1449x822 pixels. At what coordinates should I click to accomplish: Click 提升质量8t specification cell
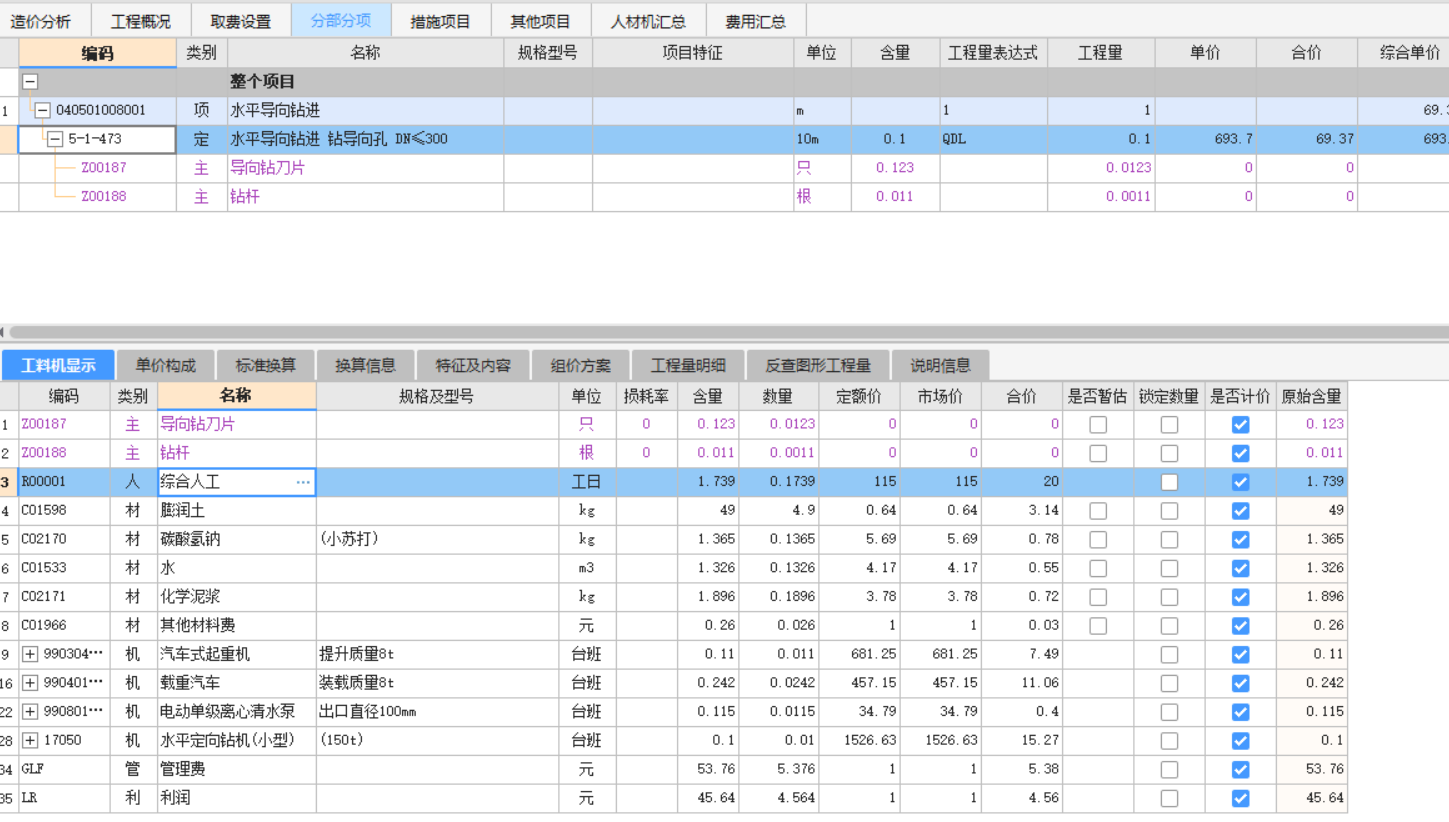click(x=437, y=655)
